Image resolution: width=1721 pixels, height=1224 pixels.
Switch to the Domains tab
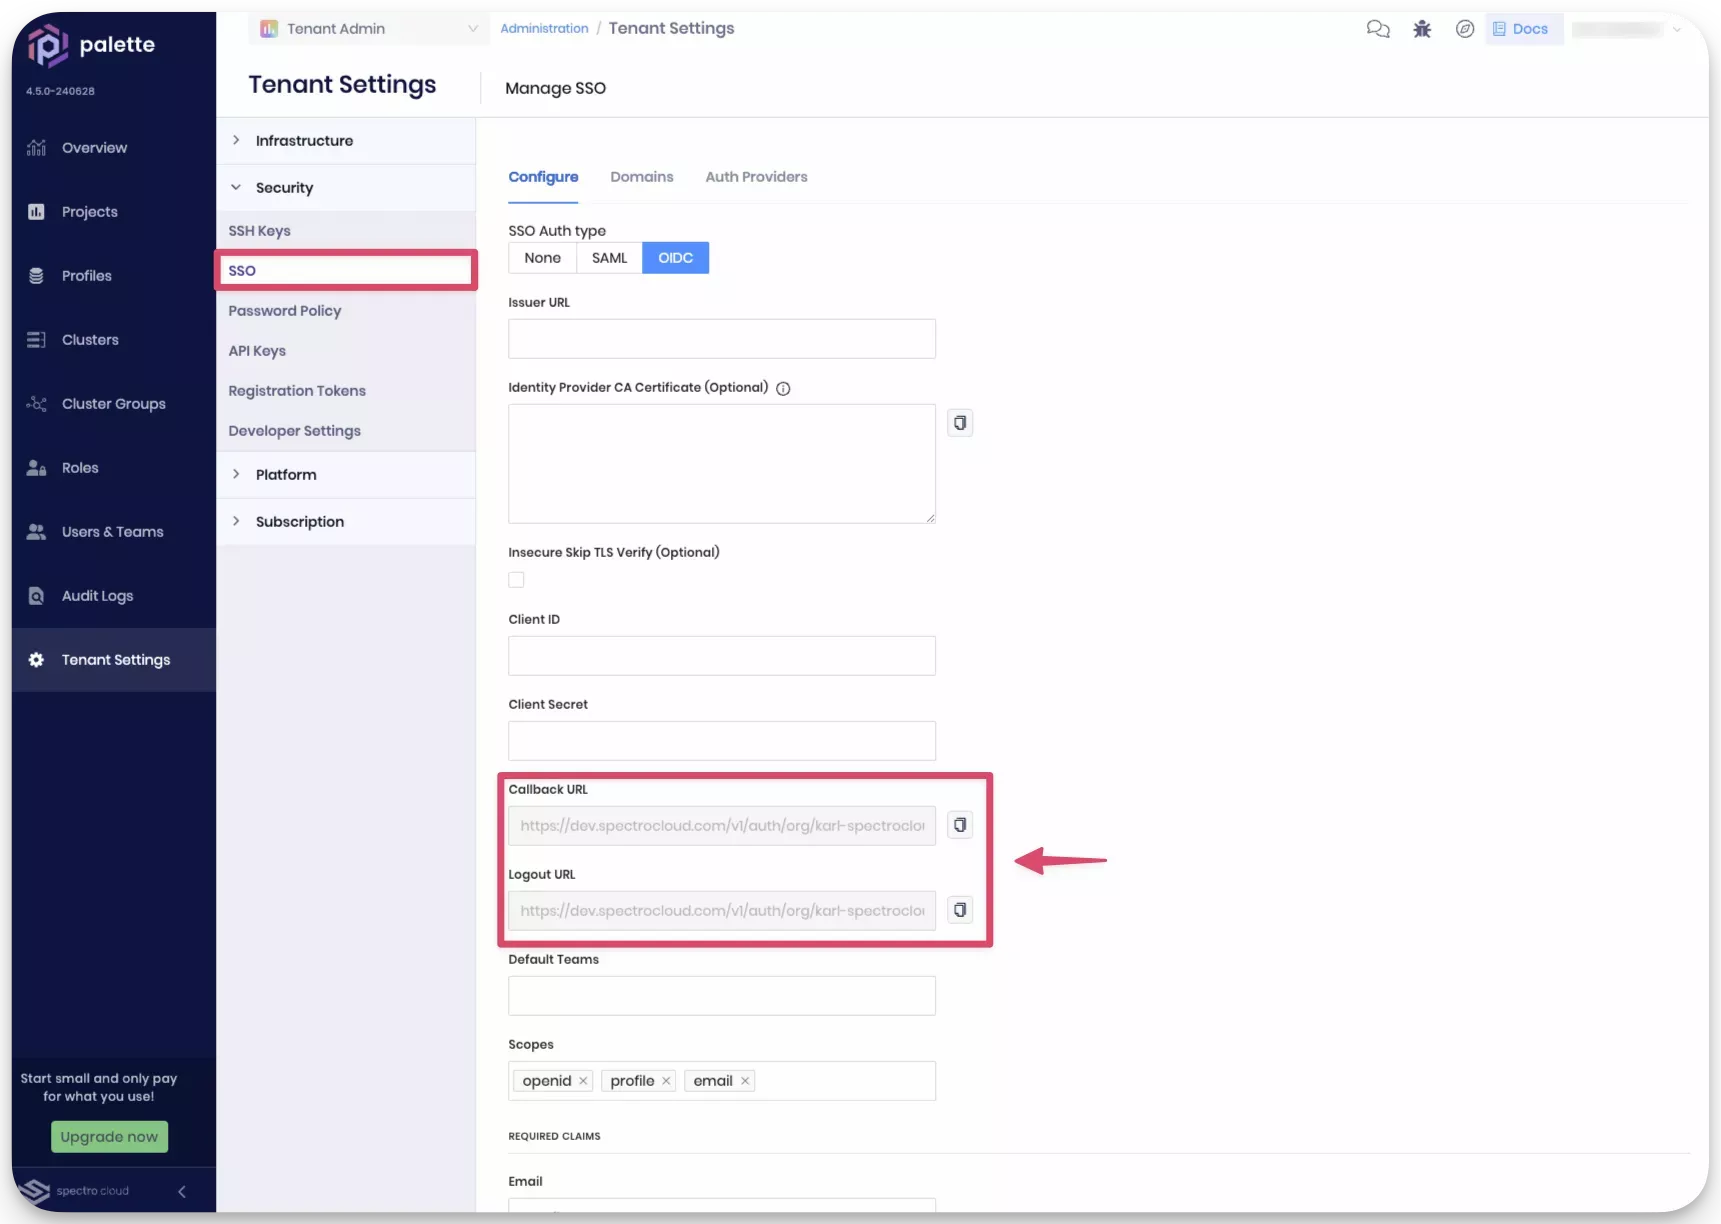(641, 177)
